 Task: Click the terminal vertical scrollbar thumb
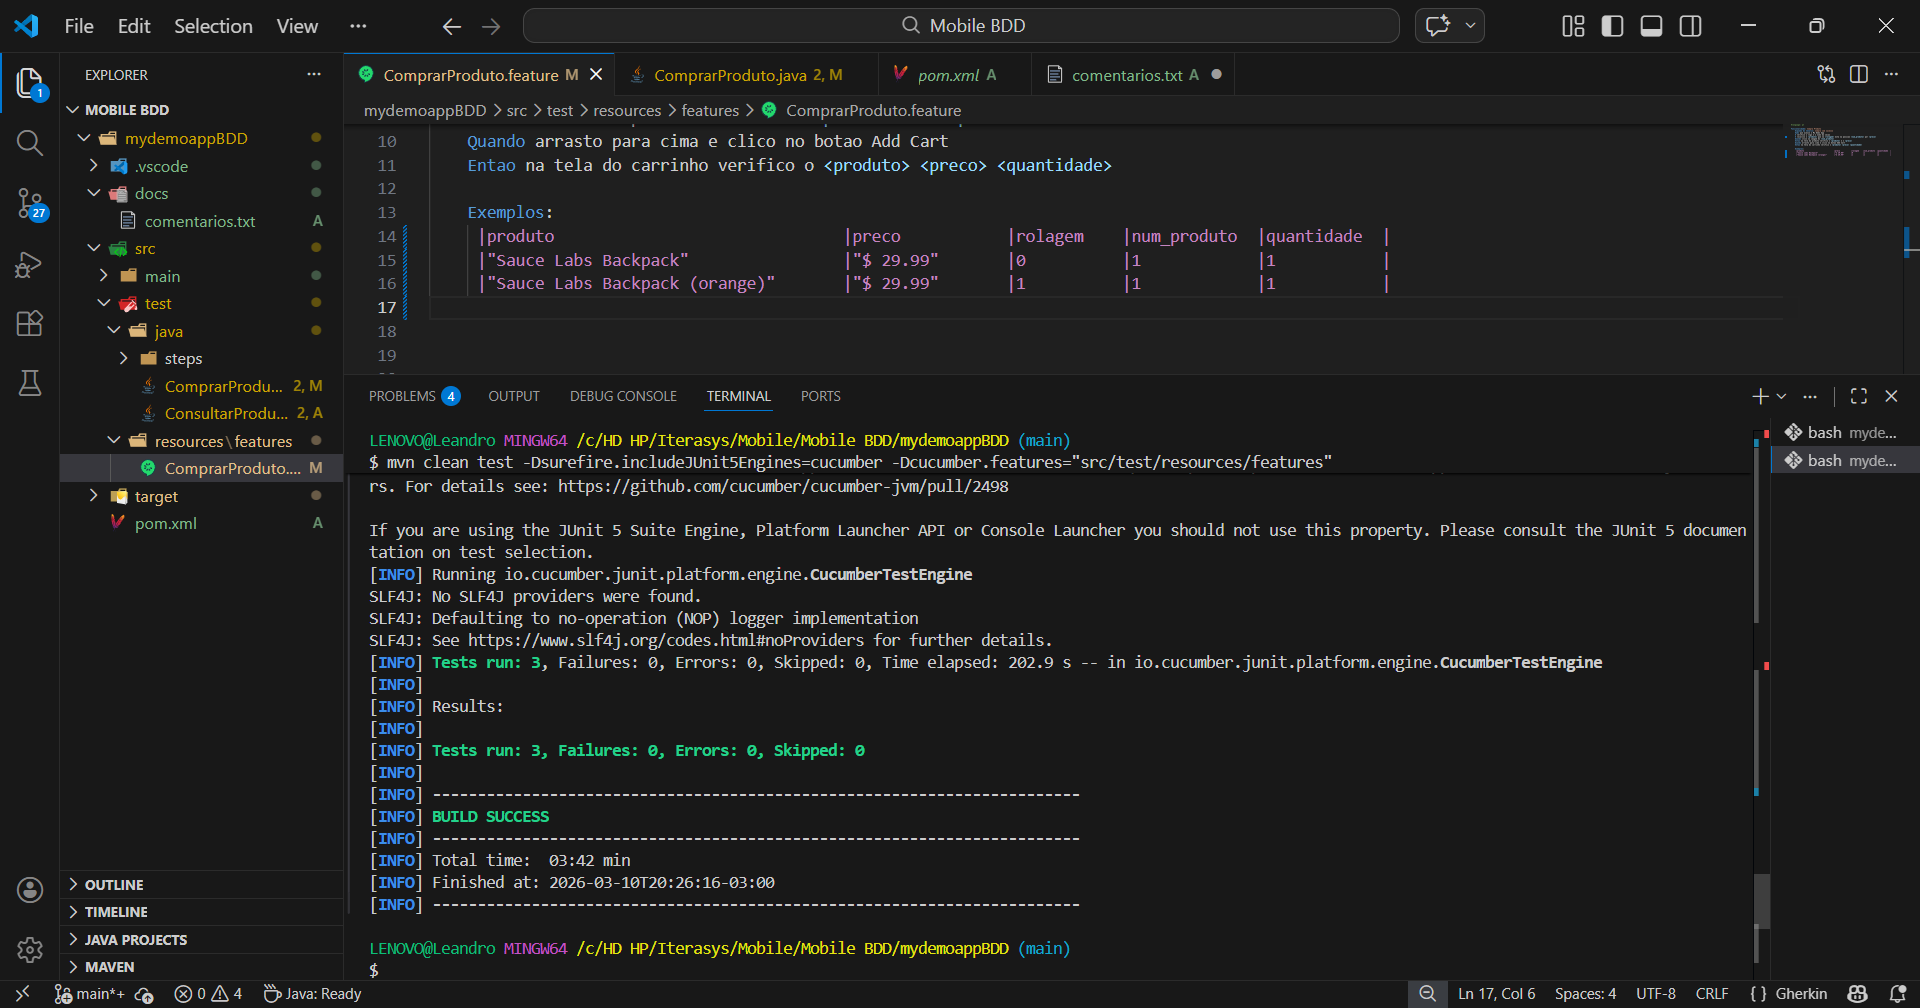click(1762, 901)
